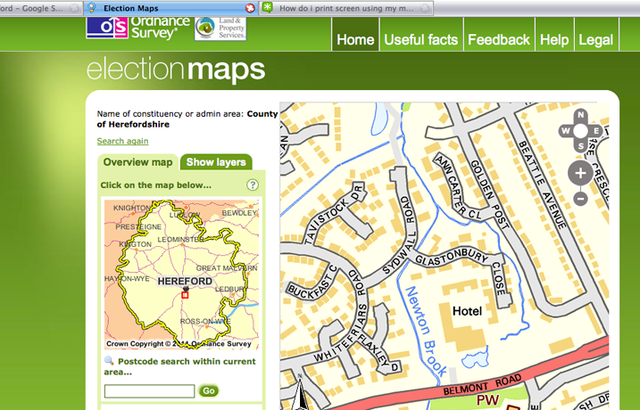
Task: Click the Ordnance Survey logo
Action: point(134,27)
